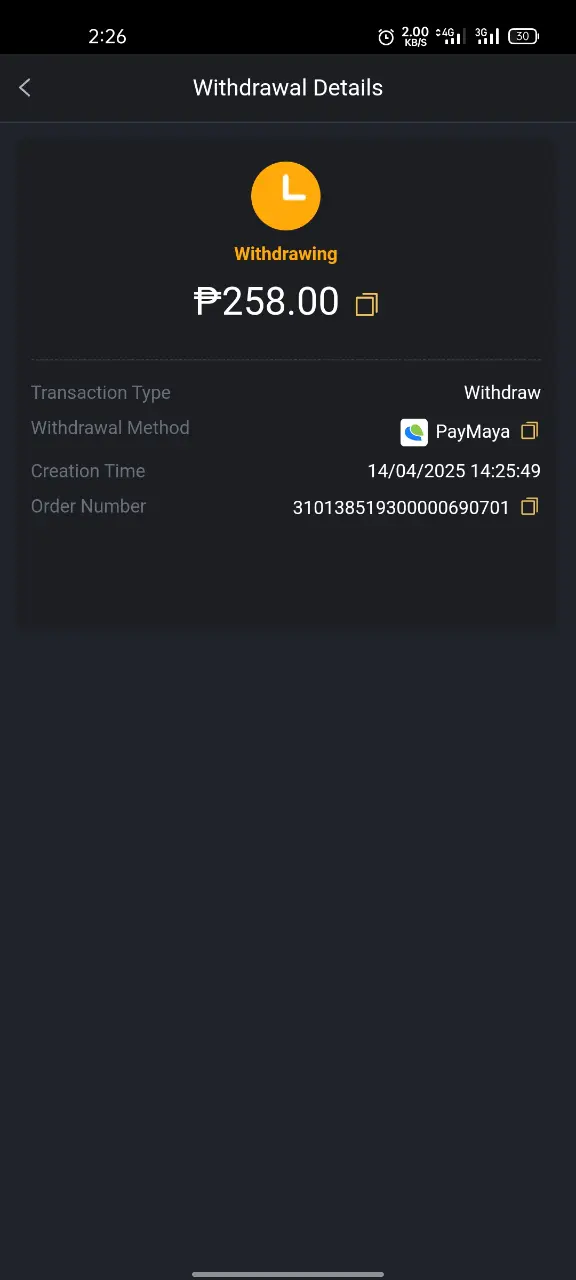Tap the orange clock status icon
Image resolution: width=576 pixels, height=1280 pixels.
(286, 196)
